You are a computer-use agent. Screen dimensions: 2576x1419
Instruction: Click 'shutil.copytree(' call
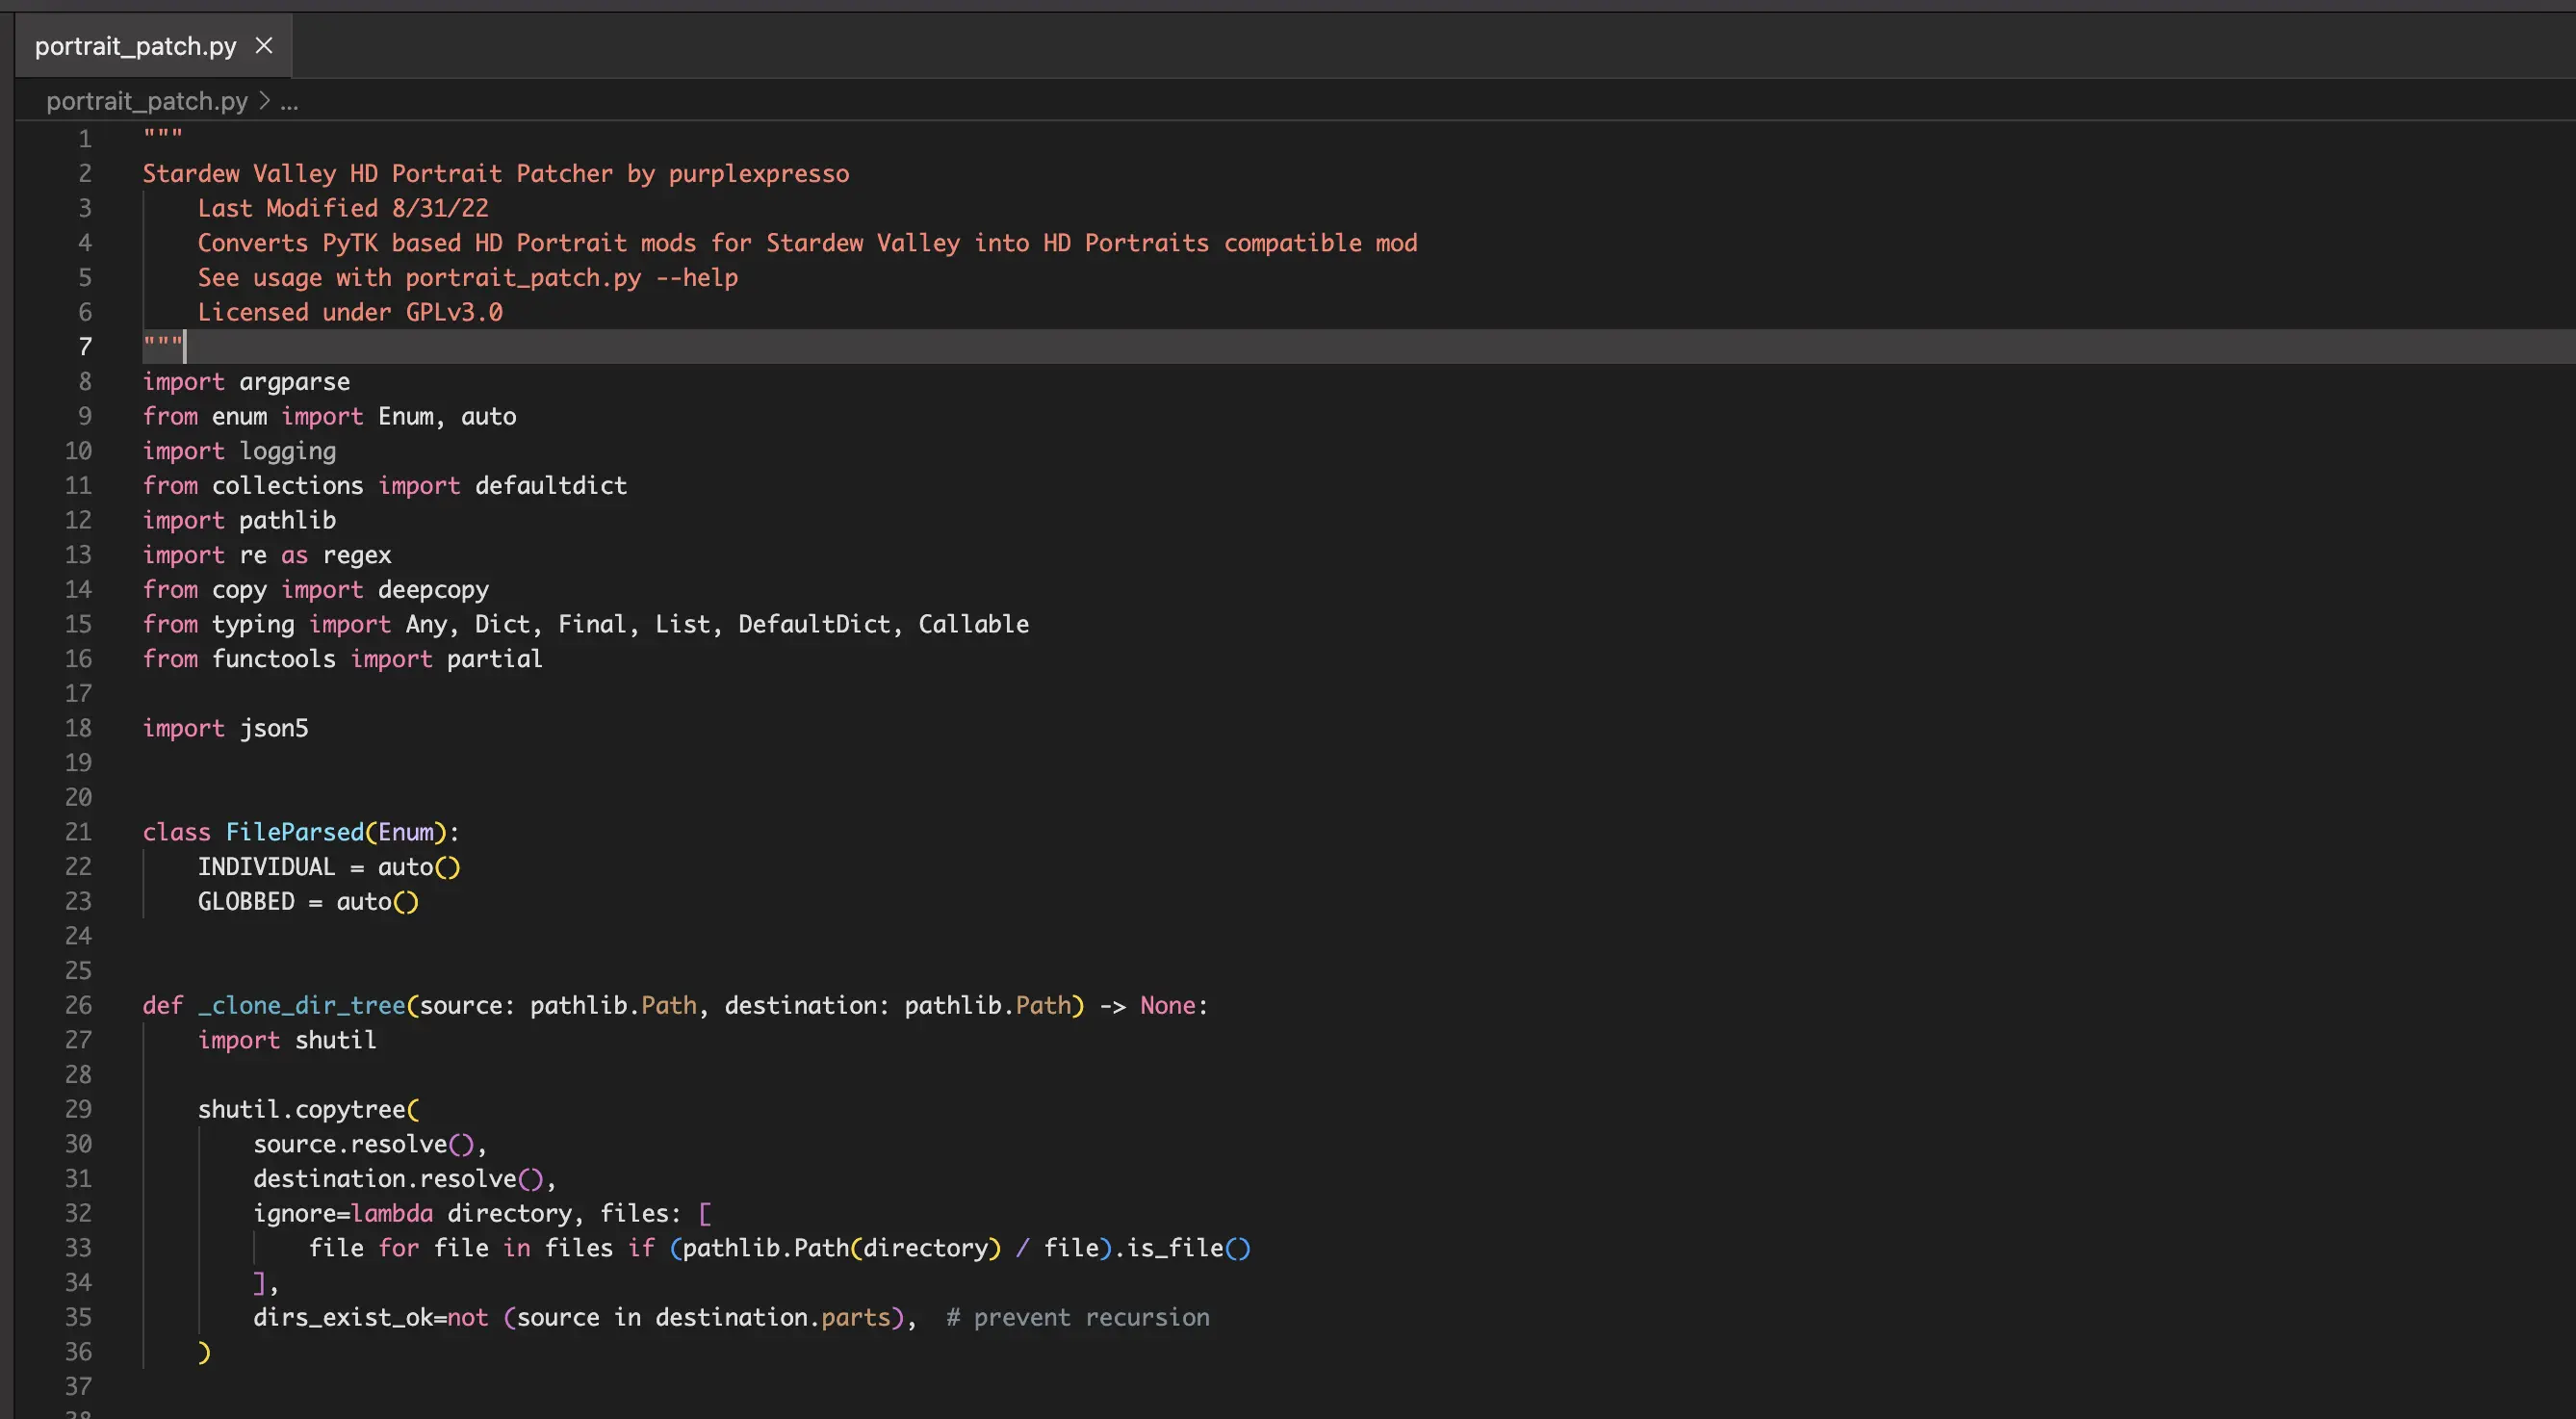[x=308, y=1109]
